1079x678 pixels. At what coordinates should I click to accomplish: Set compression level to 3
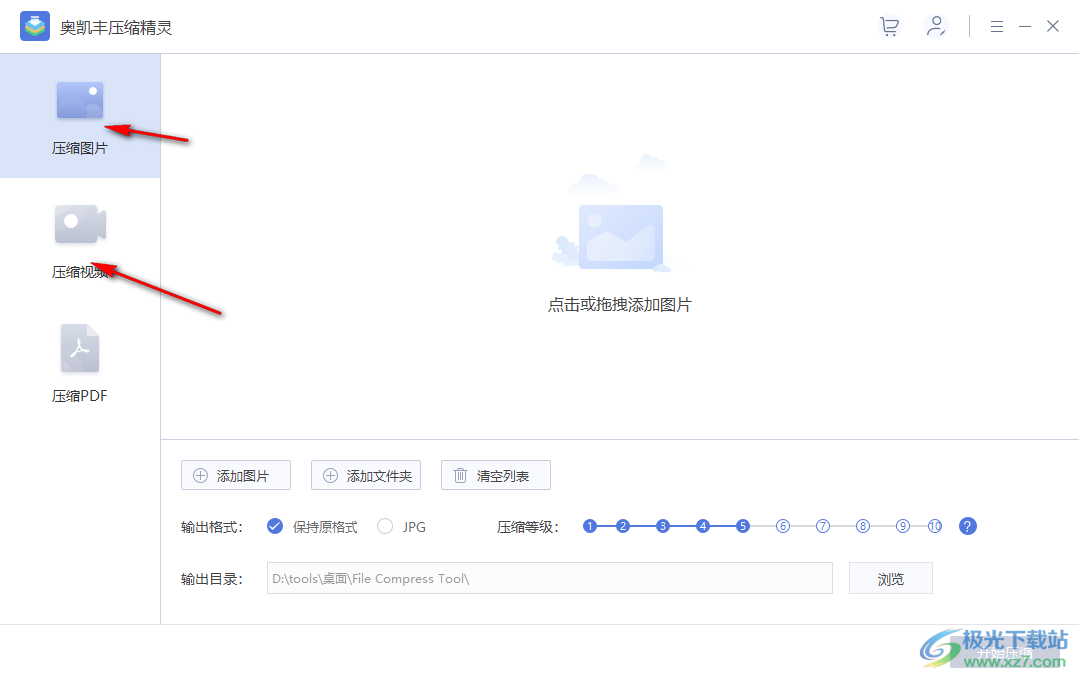click(663, 526)
